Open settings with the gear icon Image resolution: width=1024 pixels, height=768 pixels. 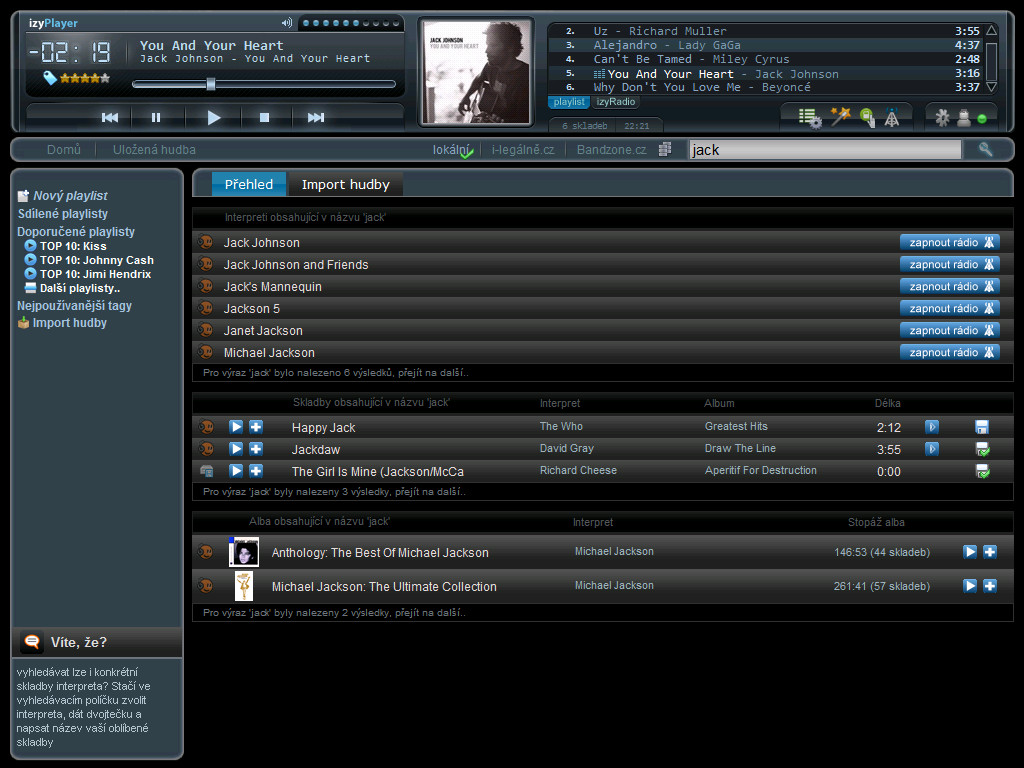coord(942,118)
